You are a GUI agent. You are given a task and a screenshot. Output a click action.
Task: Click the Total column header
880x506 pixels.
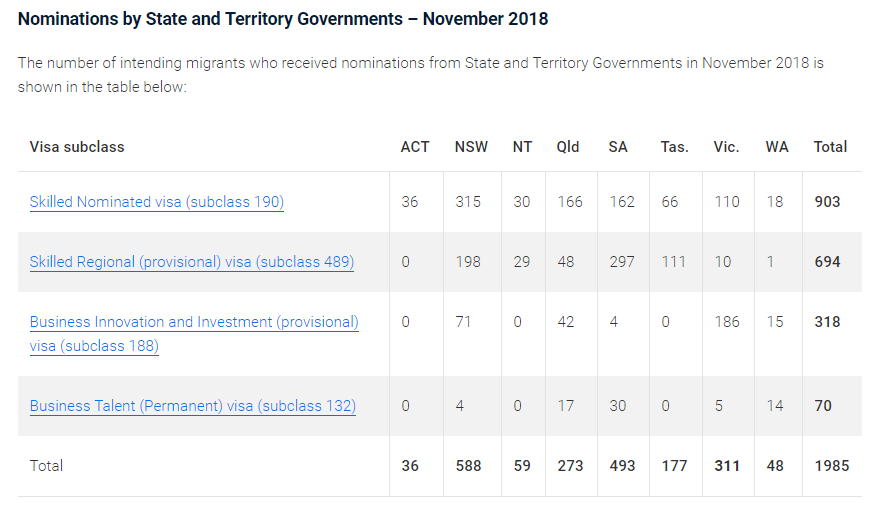(830, 147)
